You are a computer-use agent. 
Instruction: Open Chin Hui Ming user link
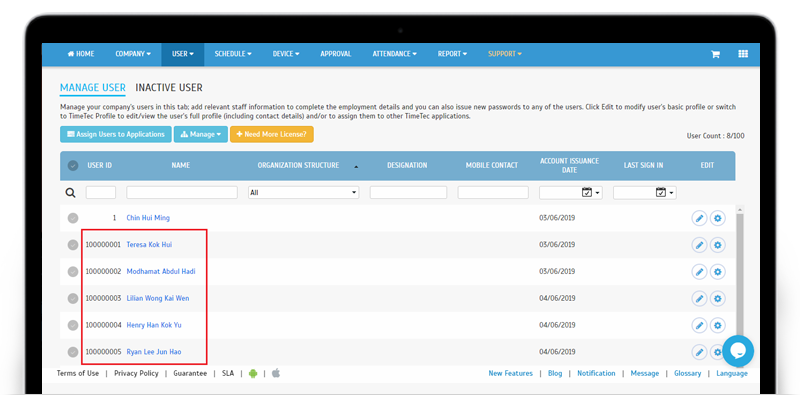(x=148, y=218)
